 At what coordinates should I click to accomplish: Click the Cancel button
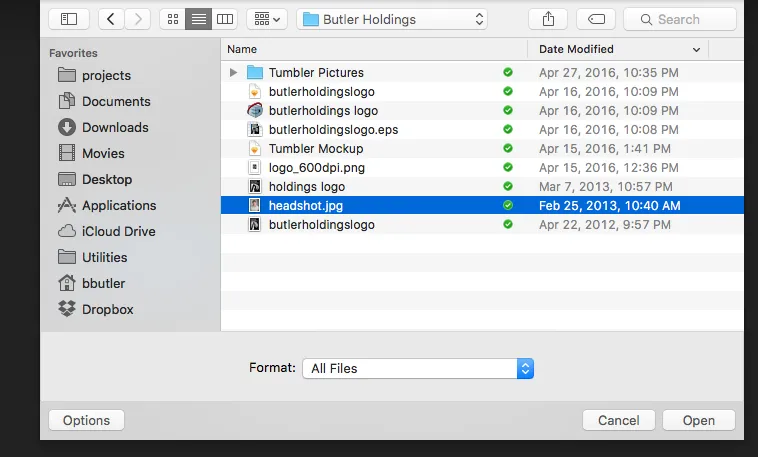coord(619,420)
